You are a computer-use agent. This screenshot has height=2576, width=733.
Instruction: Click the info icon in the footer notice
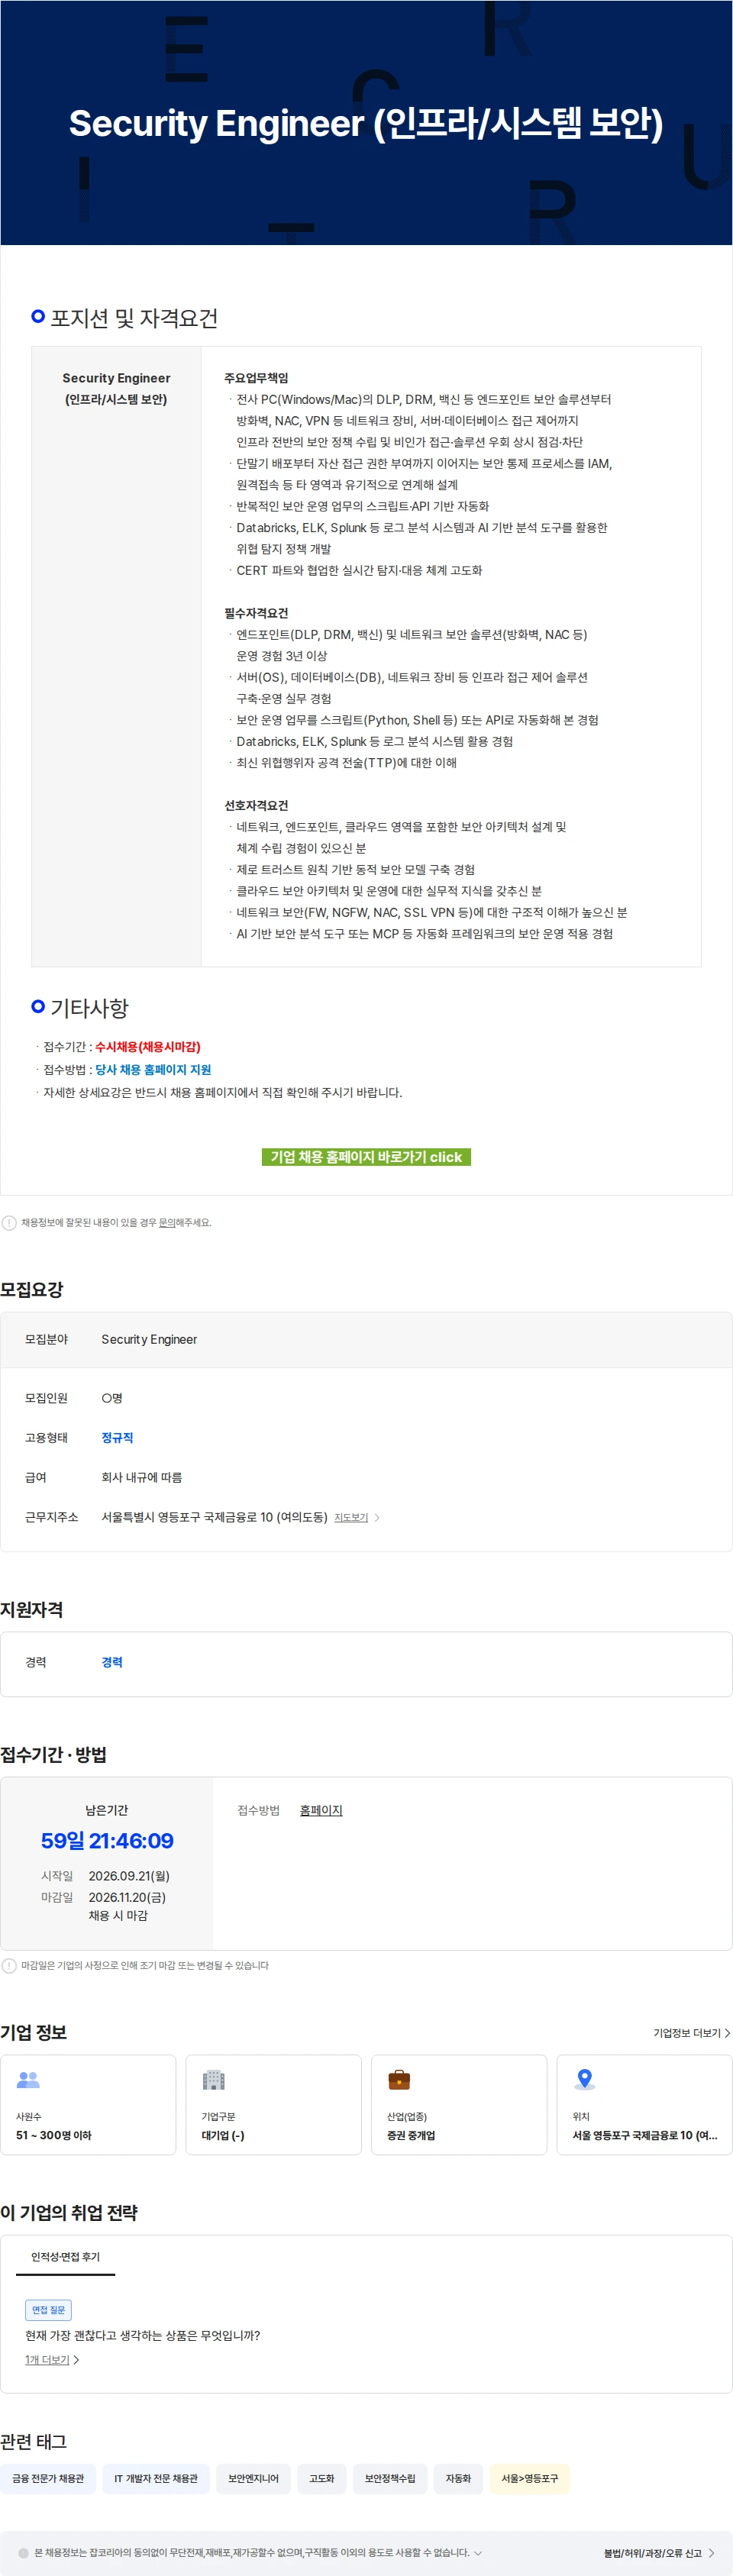pyautogui.click(x=23, y=2553)
